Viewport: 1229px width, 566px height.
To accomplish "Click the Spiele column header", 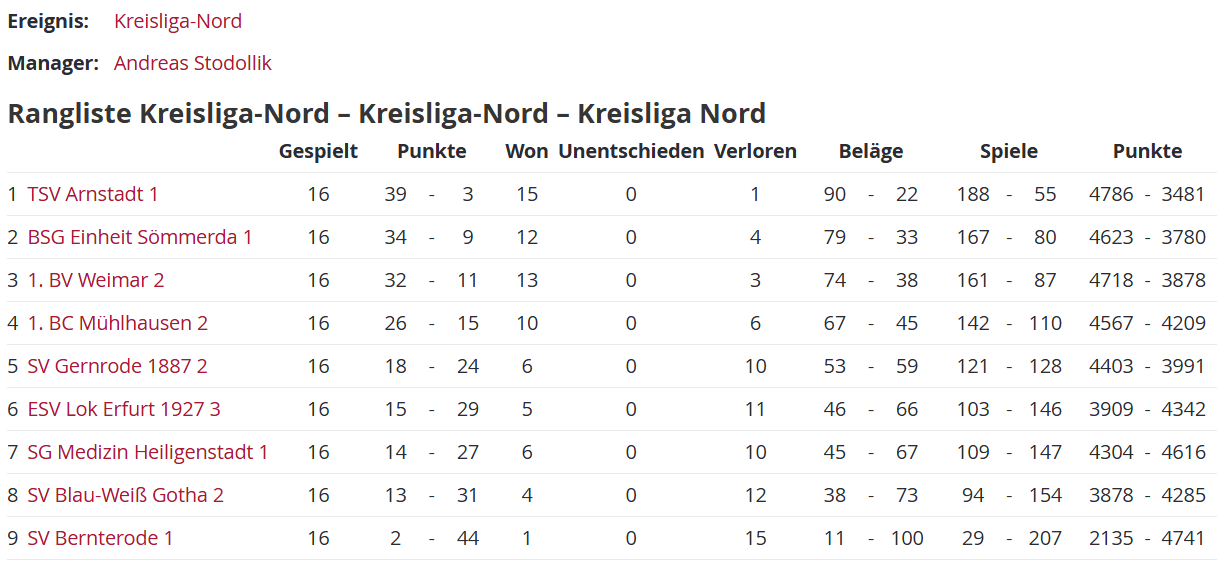I will (1008, 151).
